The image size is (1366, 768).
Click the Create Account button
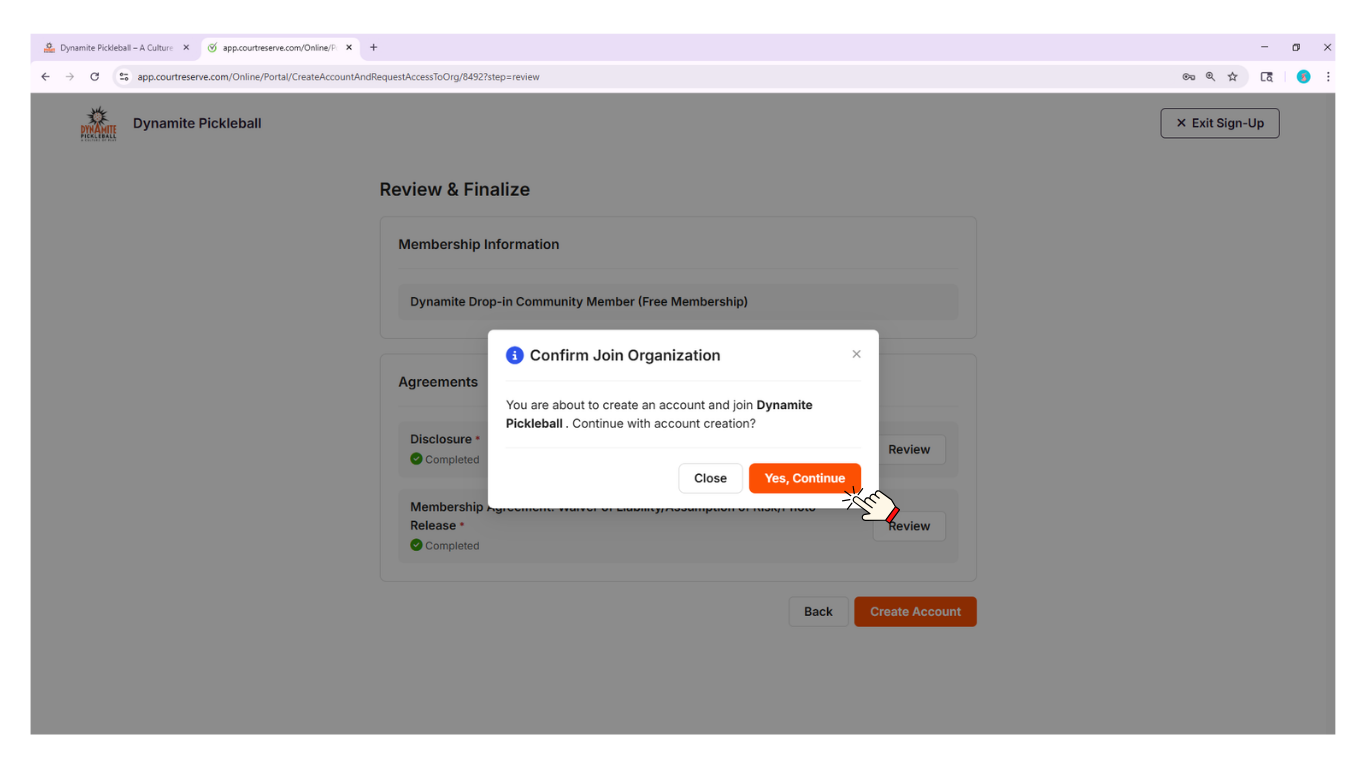coord(914,612)
